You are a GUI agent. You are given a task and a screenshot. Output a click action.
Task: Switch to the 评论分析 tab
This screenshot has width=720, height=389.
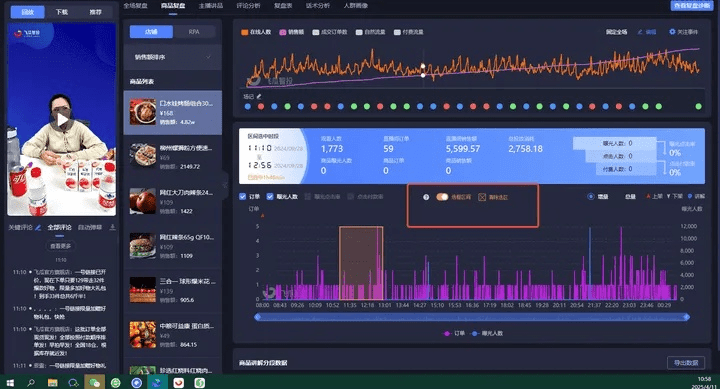coord(248,6)
